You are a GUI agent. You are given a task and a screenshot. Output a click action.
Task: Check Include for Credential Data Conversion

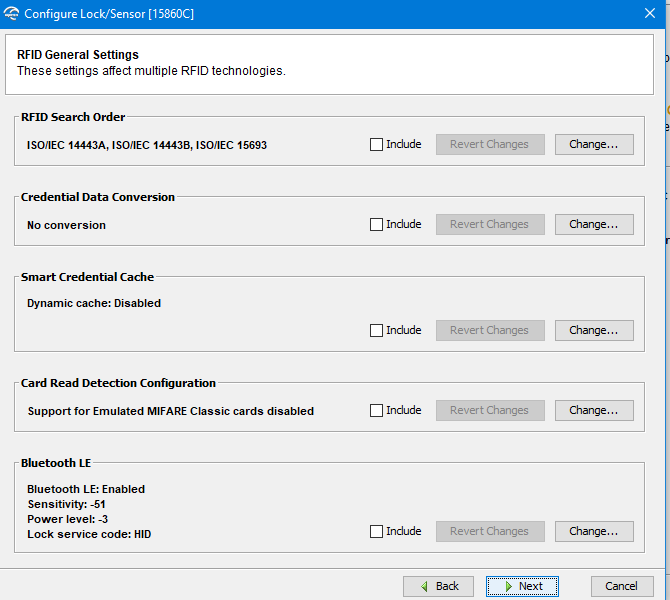tap(377, 224)
